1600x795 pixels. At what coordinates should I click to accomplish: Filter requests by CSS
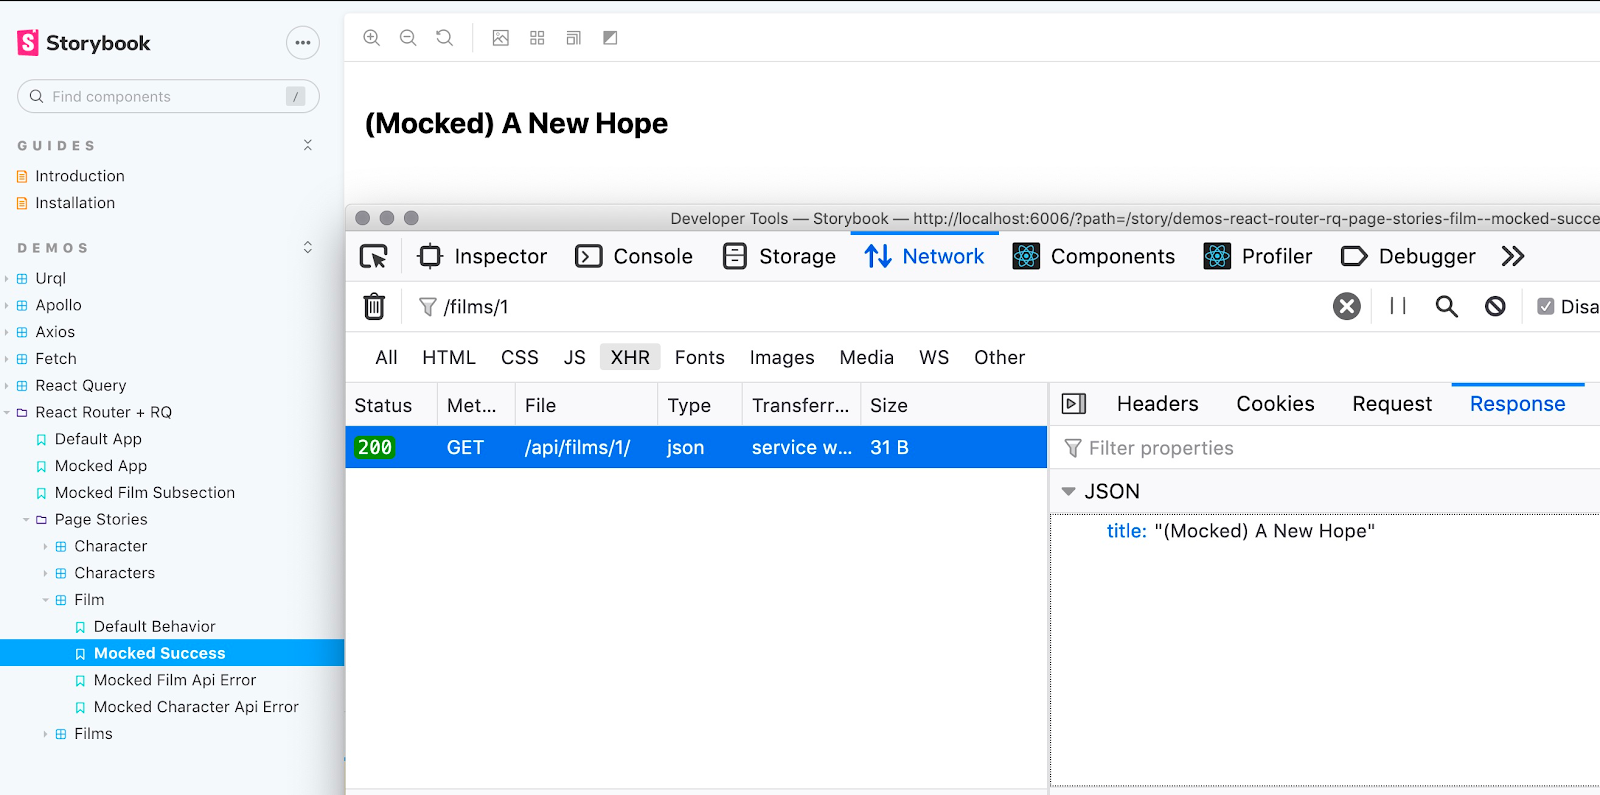pyautogui.click(x=520, y=357)
